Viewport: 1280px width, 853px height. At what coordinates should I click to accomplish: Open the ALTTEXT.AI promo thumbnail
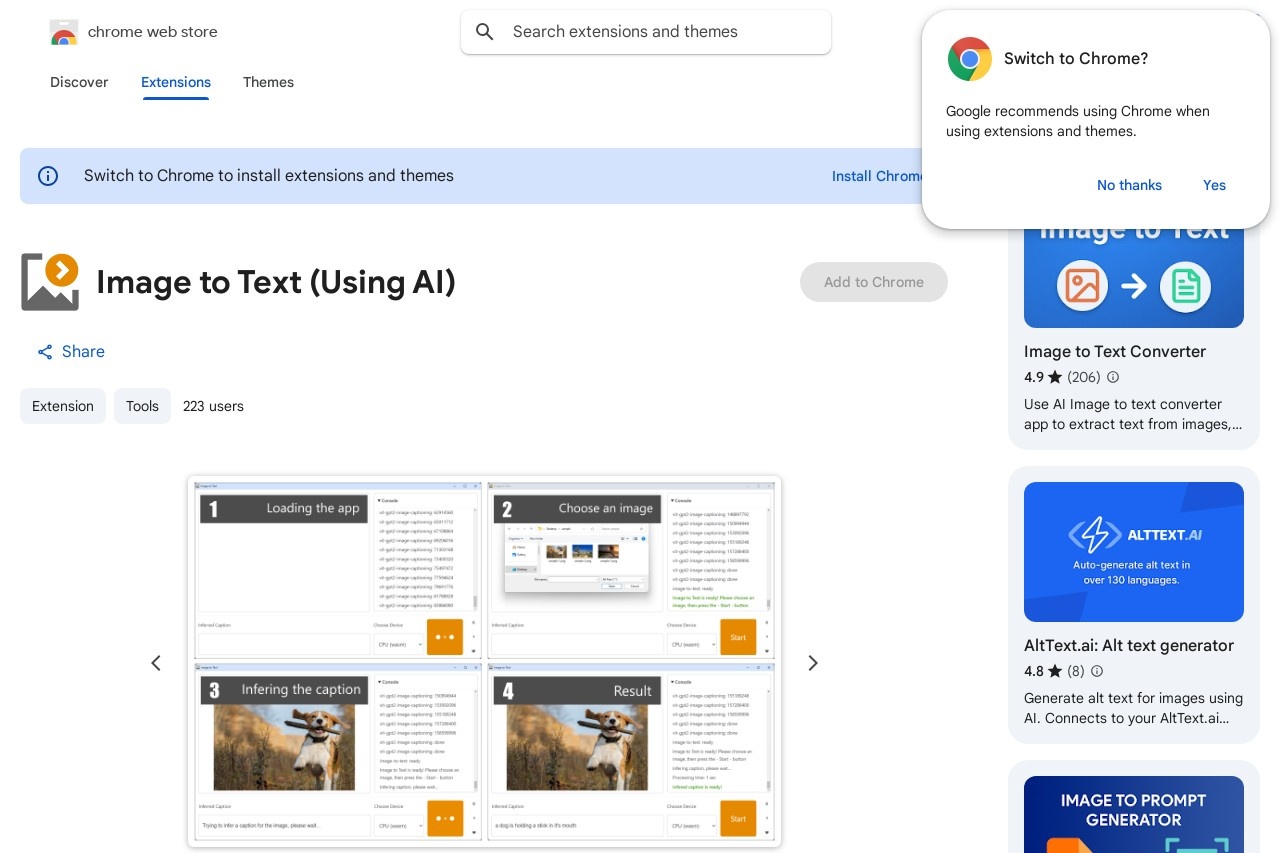[1134, 552]
